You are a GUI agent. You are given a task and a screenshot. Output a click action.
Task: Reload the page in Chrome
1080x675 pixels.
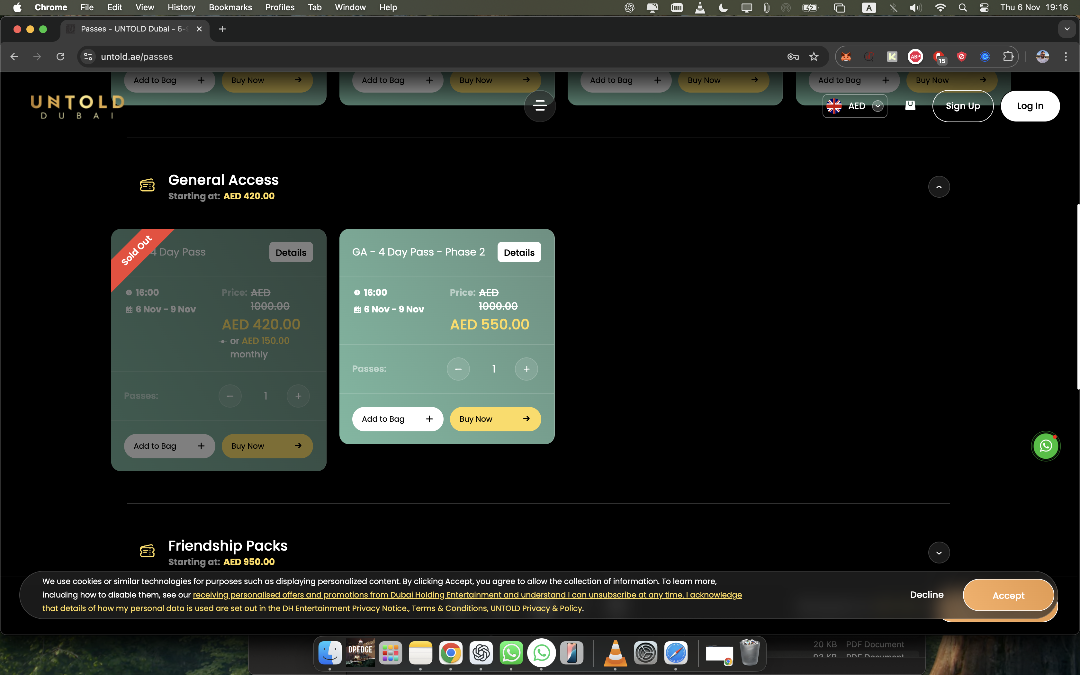click(x=61, y=57)
